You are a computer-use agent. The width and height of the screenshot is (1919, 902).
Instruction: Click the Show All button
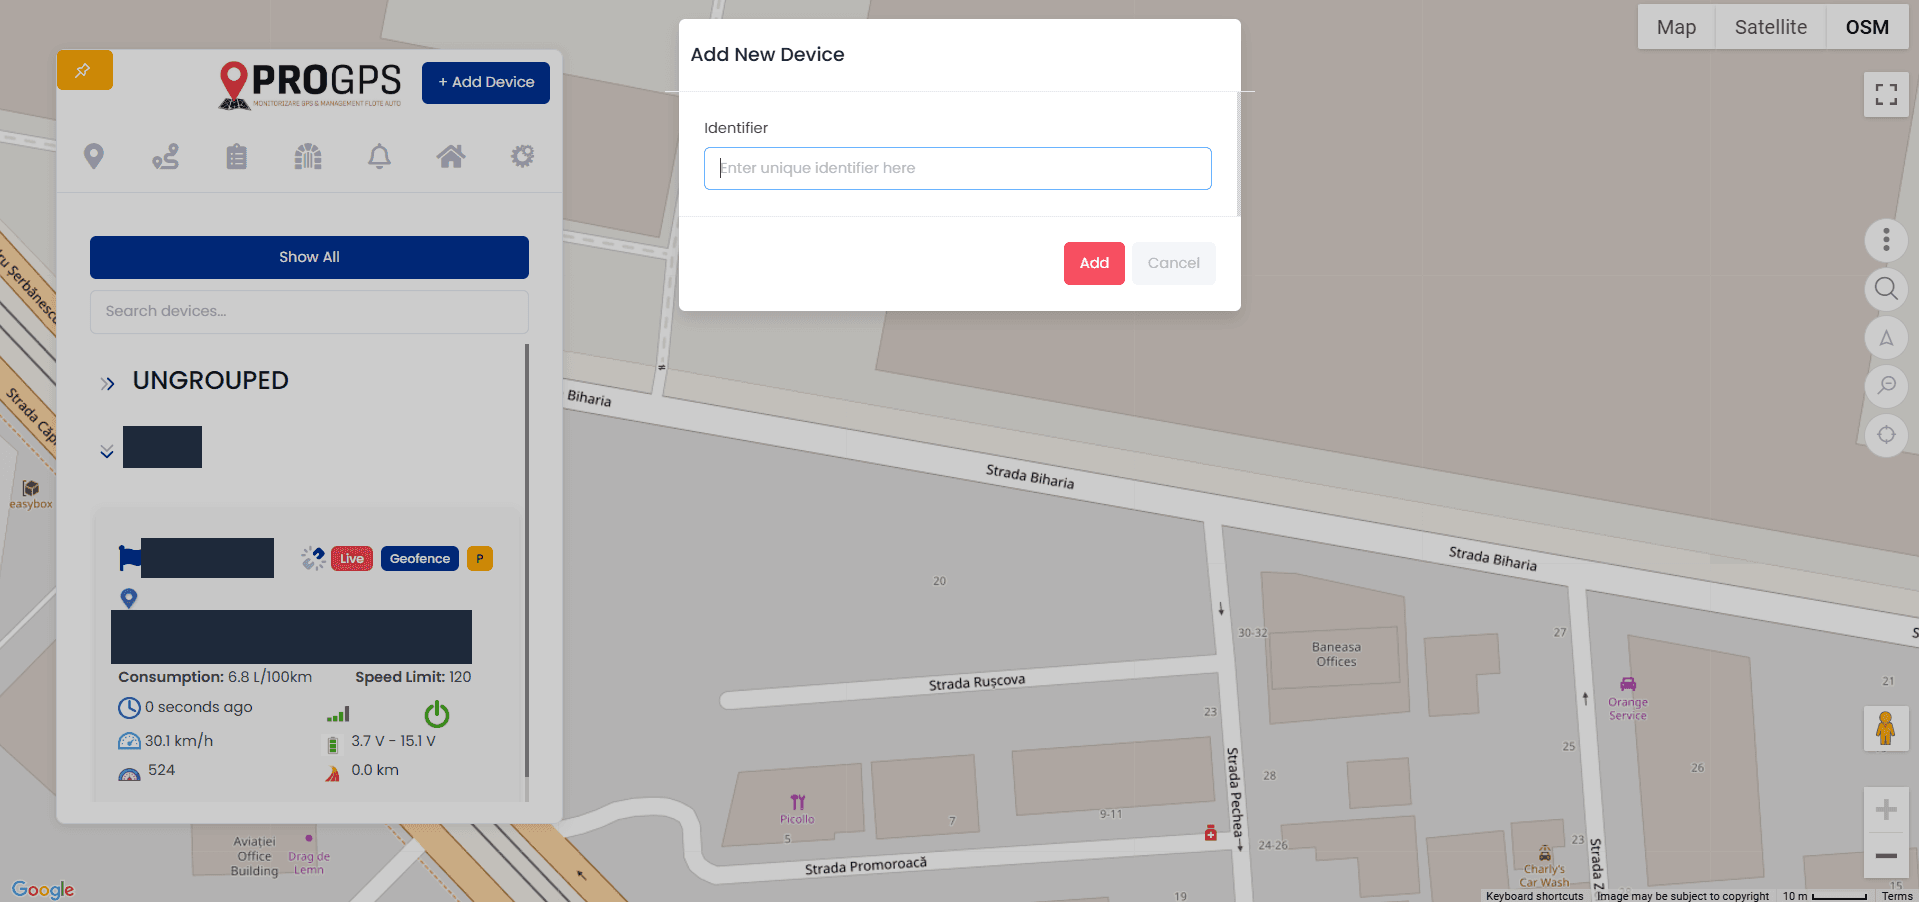point(309,257)
